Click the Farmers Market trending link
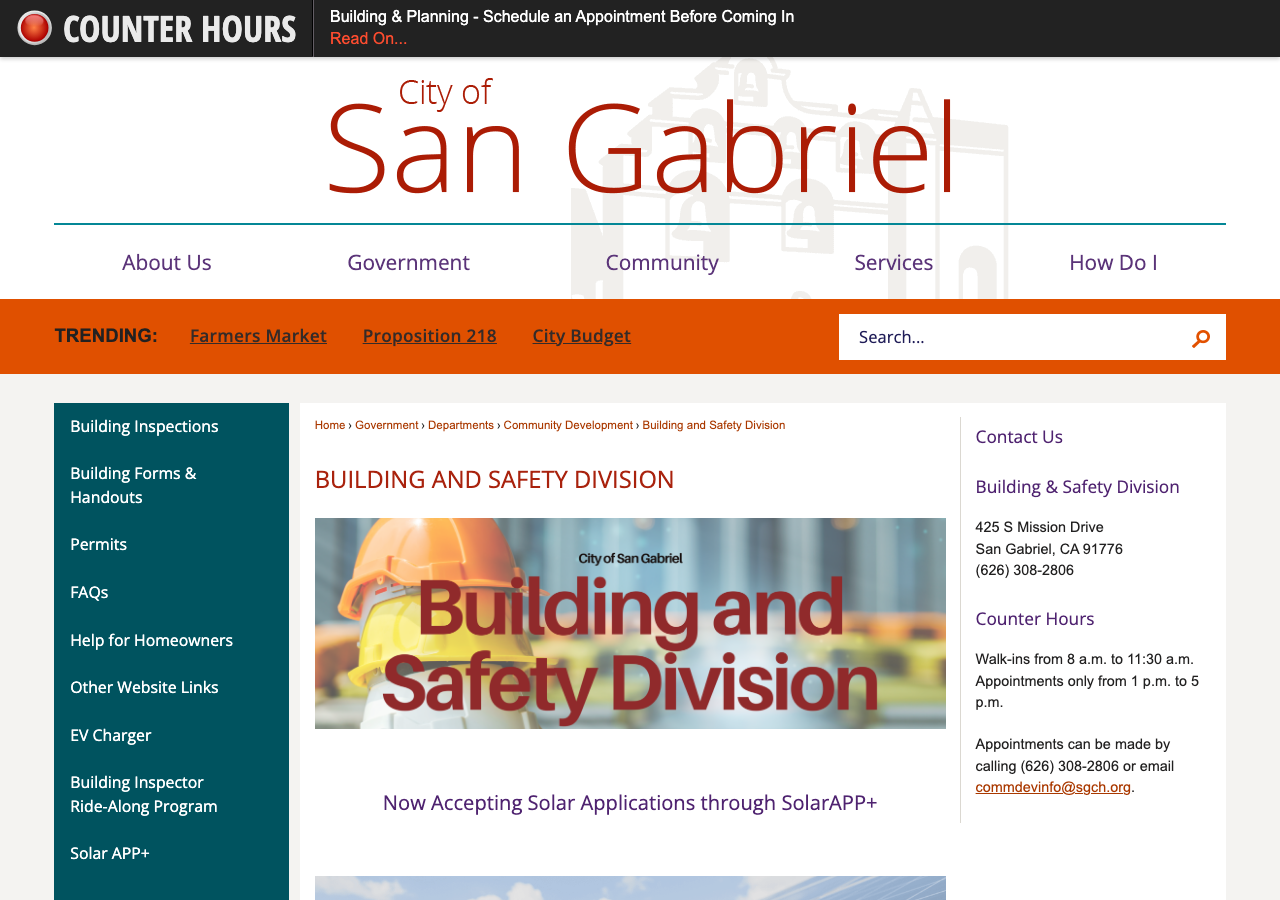The image size is (1280, 900). tap(258, 336)
